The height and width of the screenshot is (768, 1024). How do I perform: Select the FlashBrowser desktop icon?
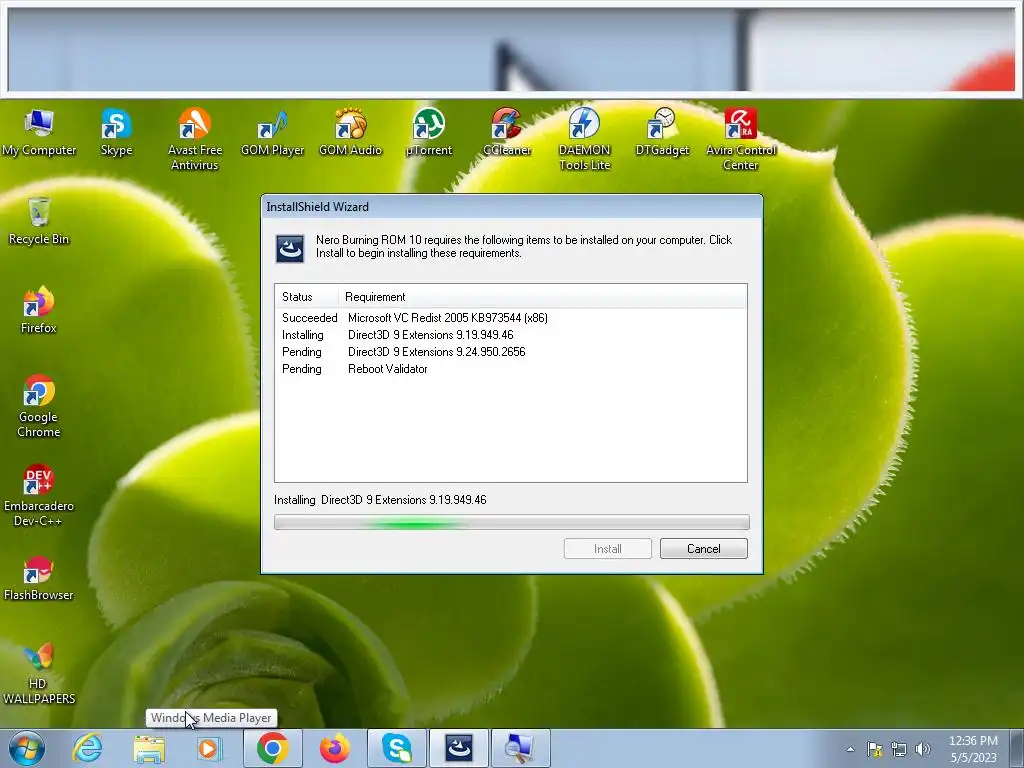pos(39,579)
